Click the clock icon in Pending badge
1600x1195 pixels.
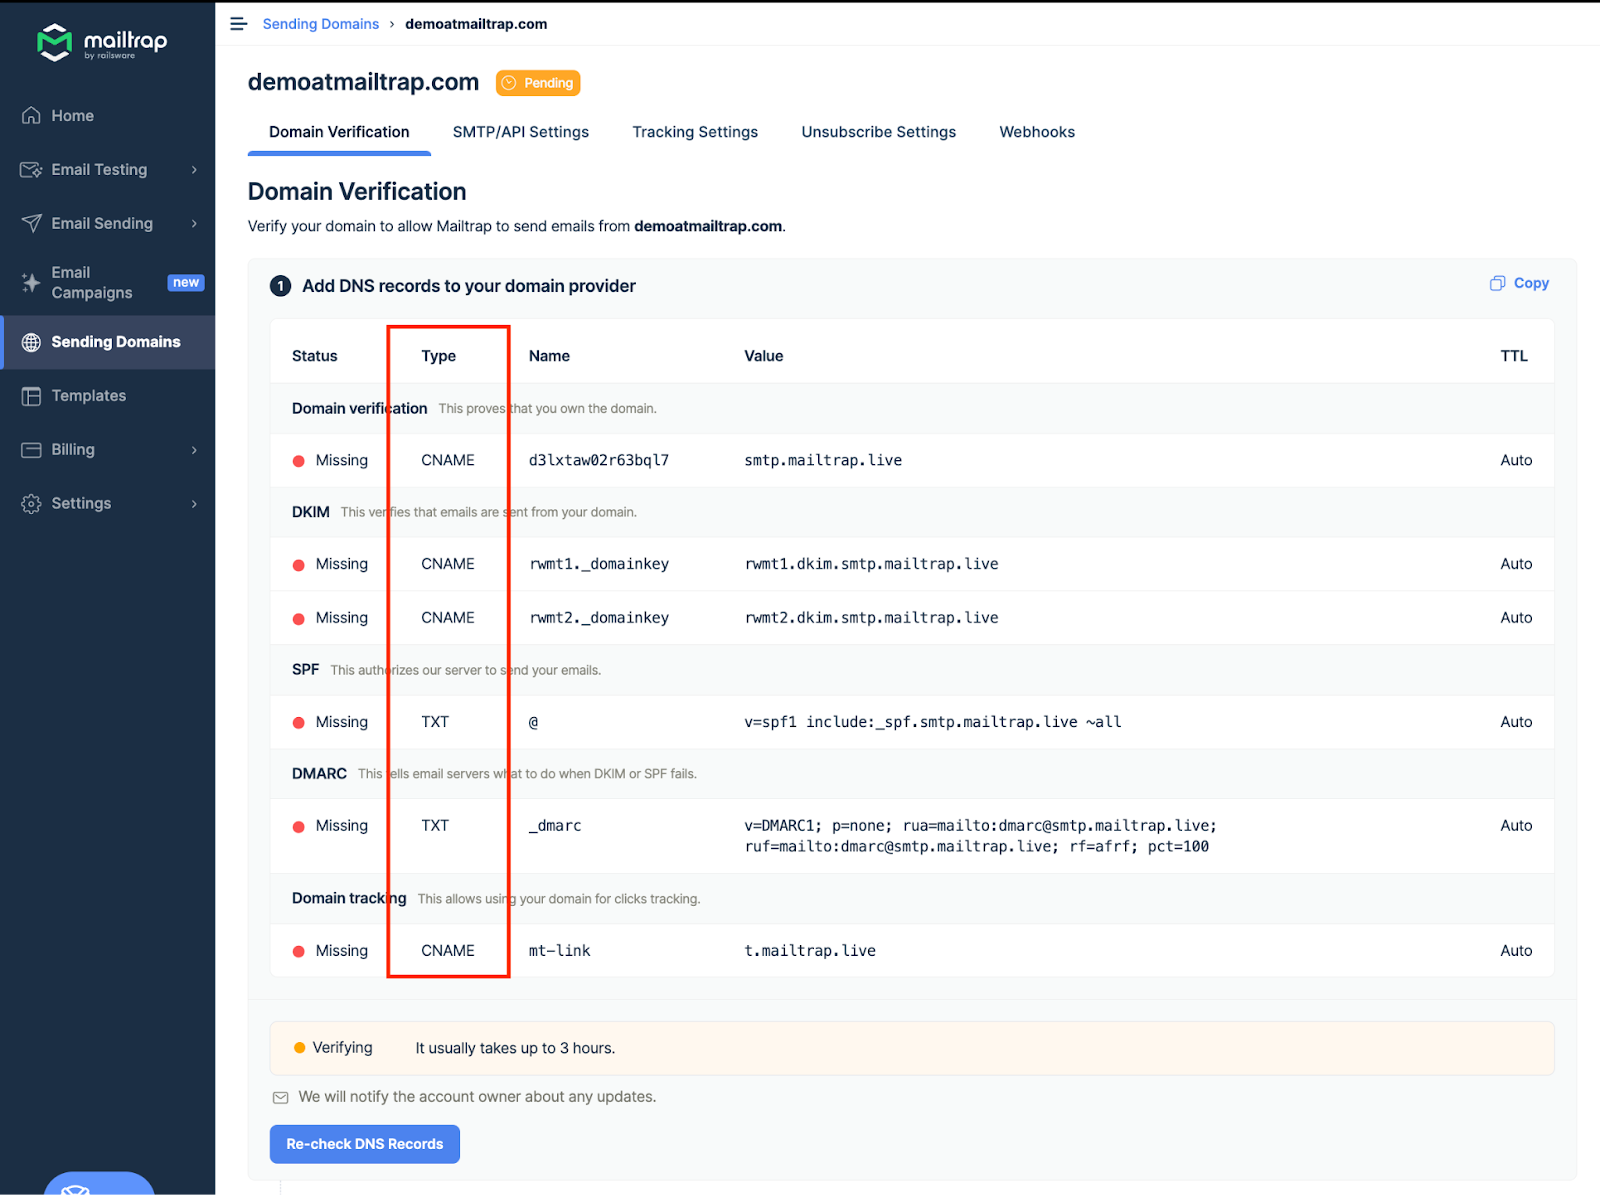[x=509, y=83]
